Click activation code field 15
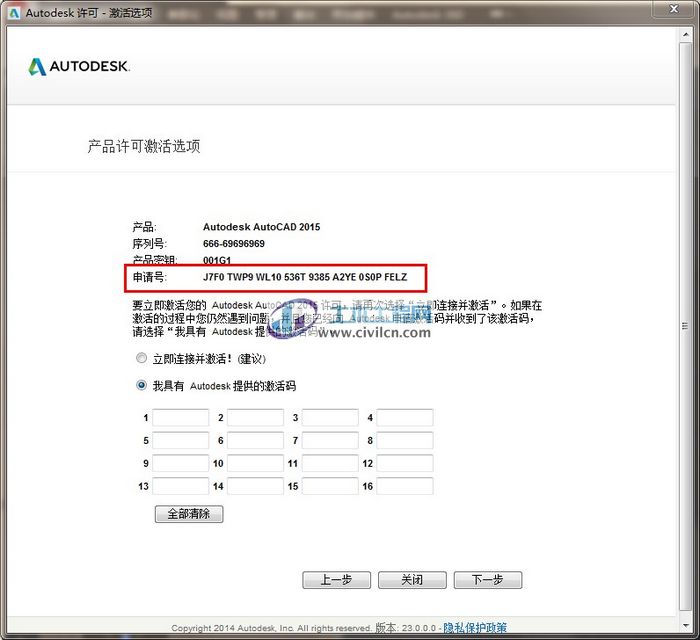 click(330, 486)
